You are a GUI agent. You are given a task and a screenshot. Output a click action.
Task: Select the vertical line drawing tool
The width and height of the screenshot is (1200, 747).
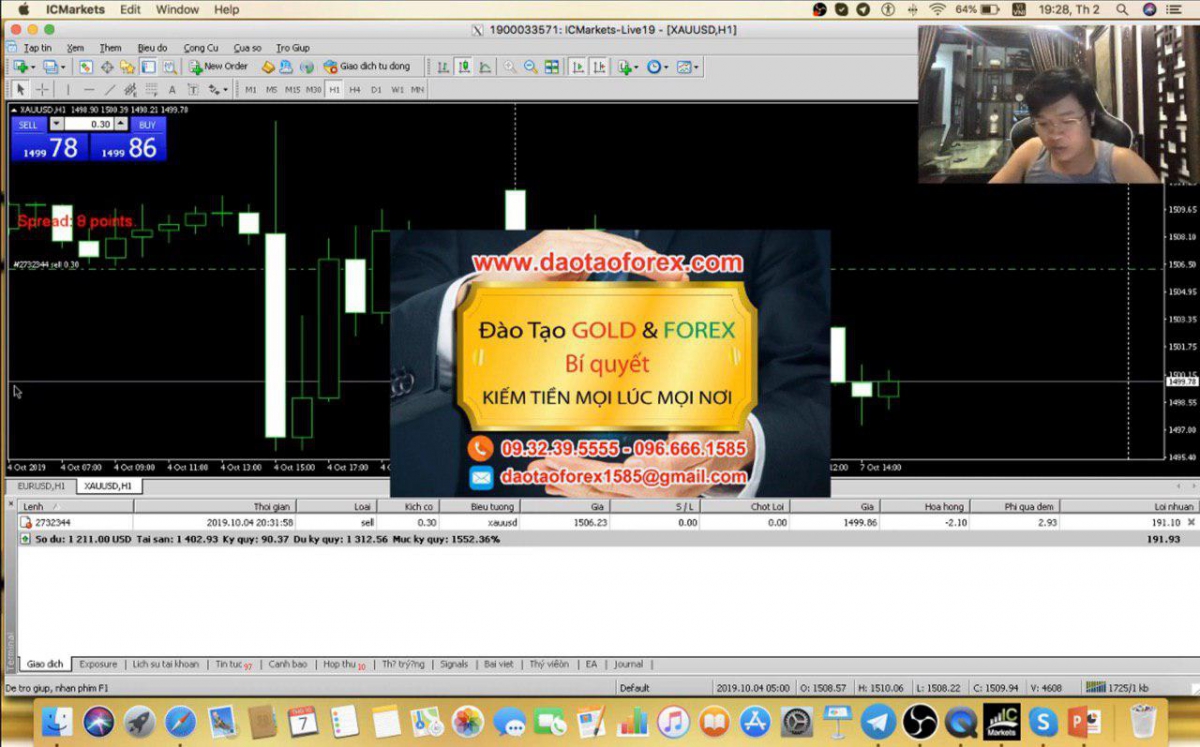68,90
